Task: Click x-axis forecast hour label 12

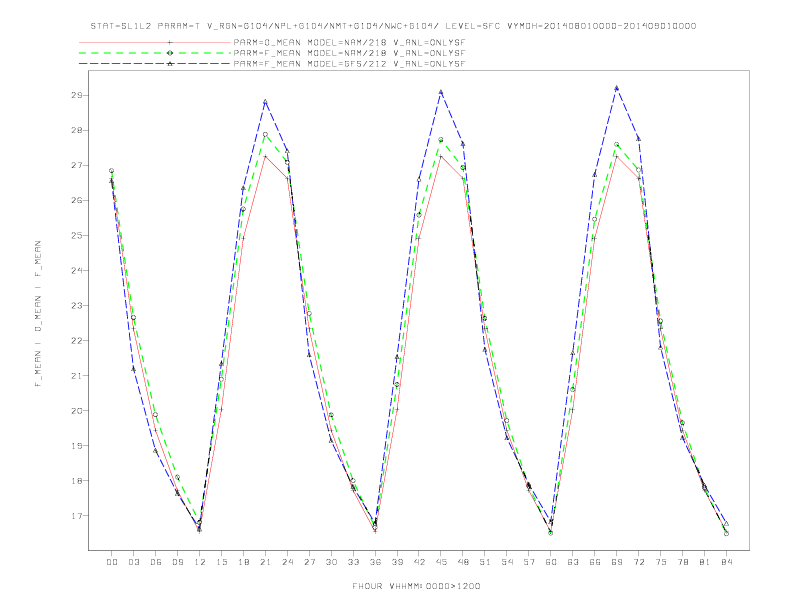Action: [200, 562]
